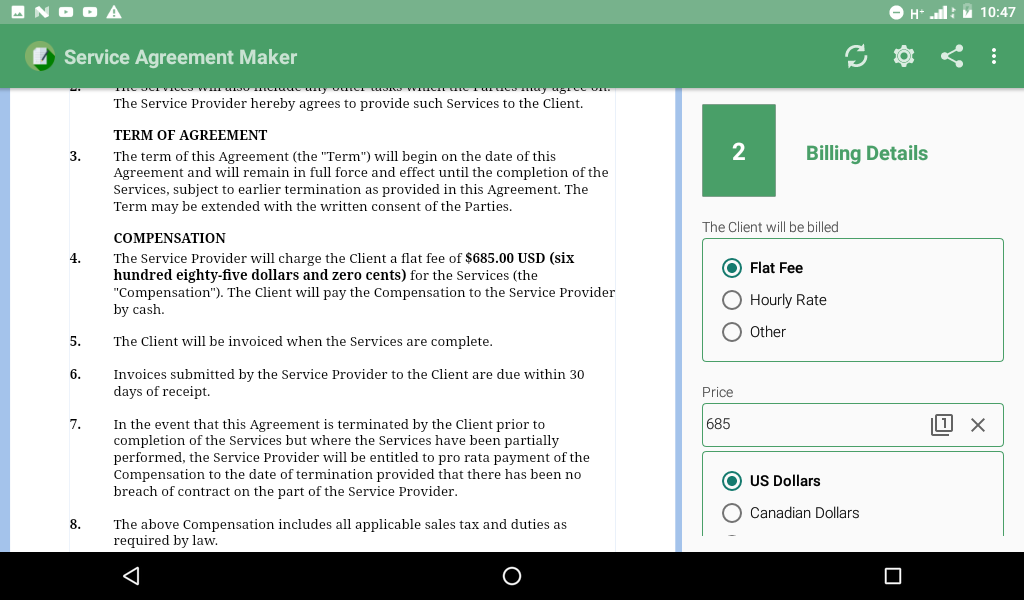Tap the first YouTube notification icon
The image size is (1024, 600).
point(66,12)
